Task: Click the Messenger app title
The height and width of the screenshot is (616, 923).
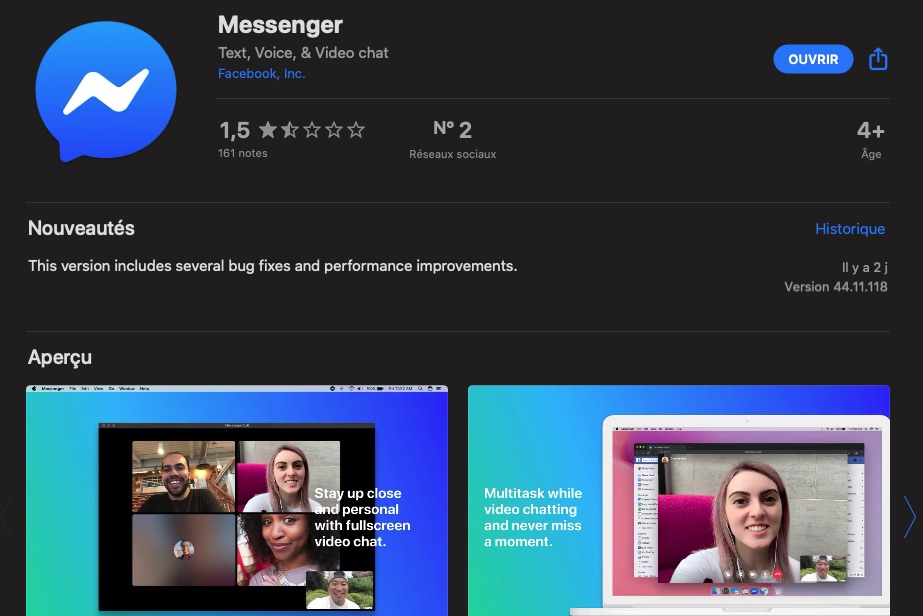Action: coord(280,25)
